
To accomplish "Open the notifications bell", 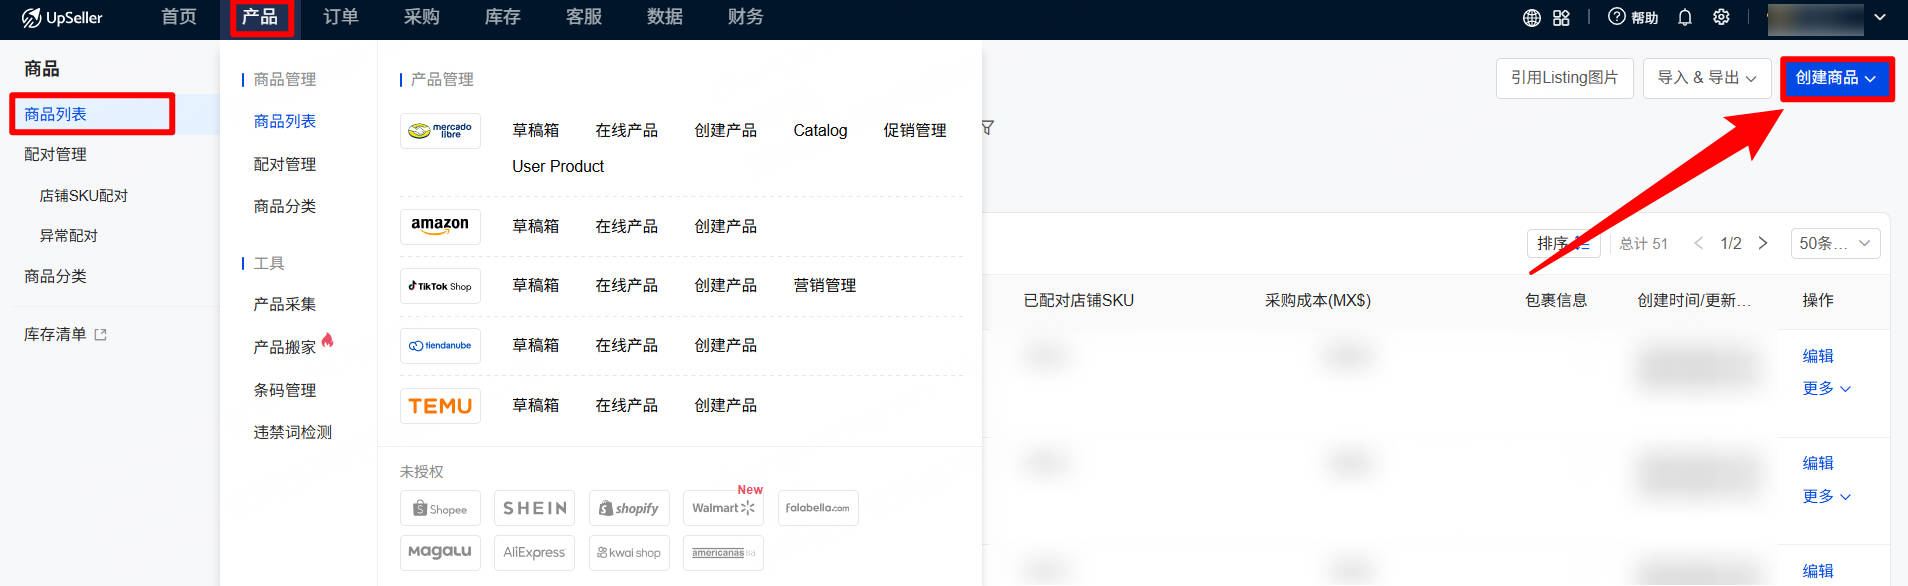I will [1685, 17].
